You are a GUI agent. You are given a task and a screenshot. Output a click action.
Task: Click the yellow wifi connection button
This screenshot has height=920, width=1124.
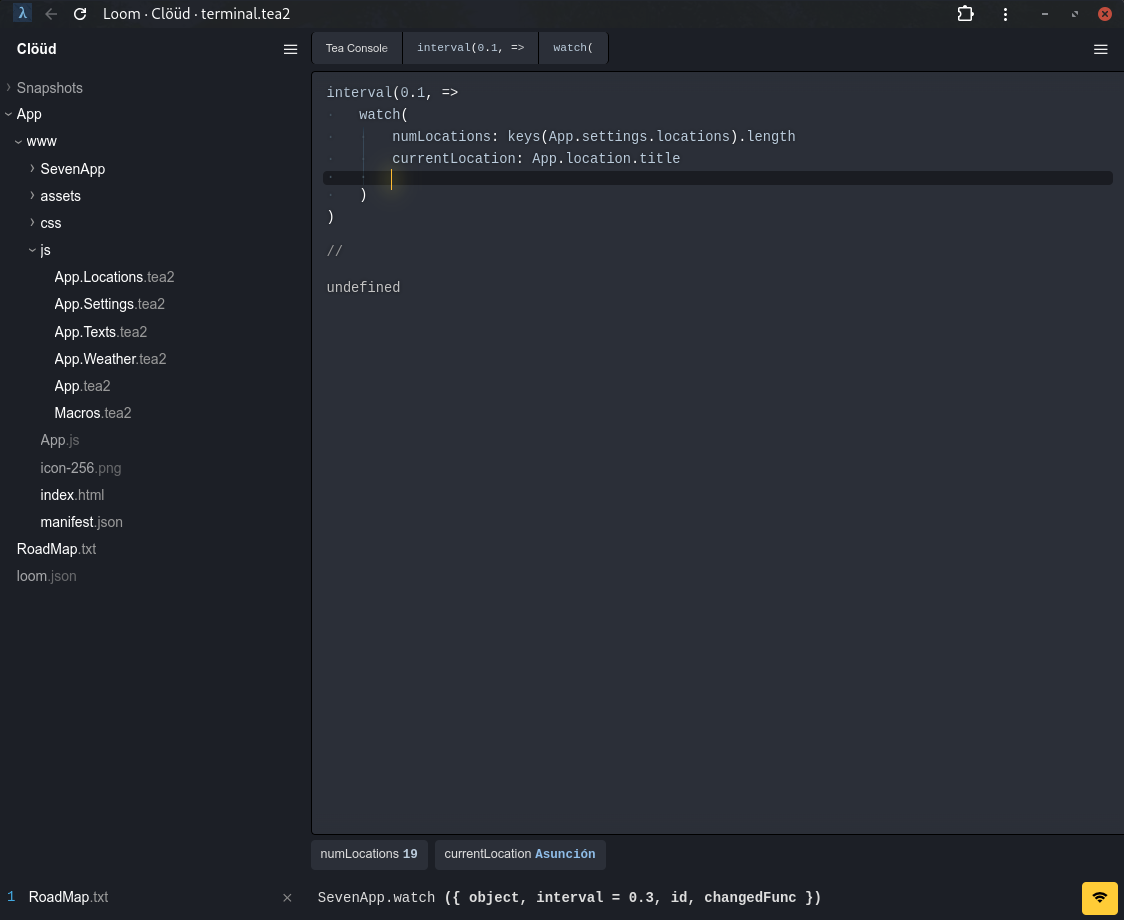pos(1100,898)
